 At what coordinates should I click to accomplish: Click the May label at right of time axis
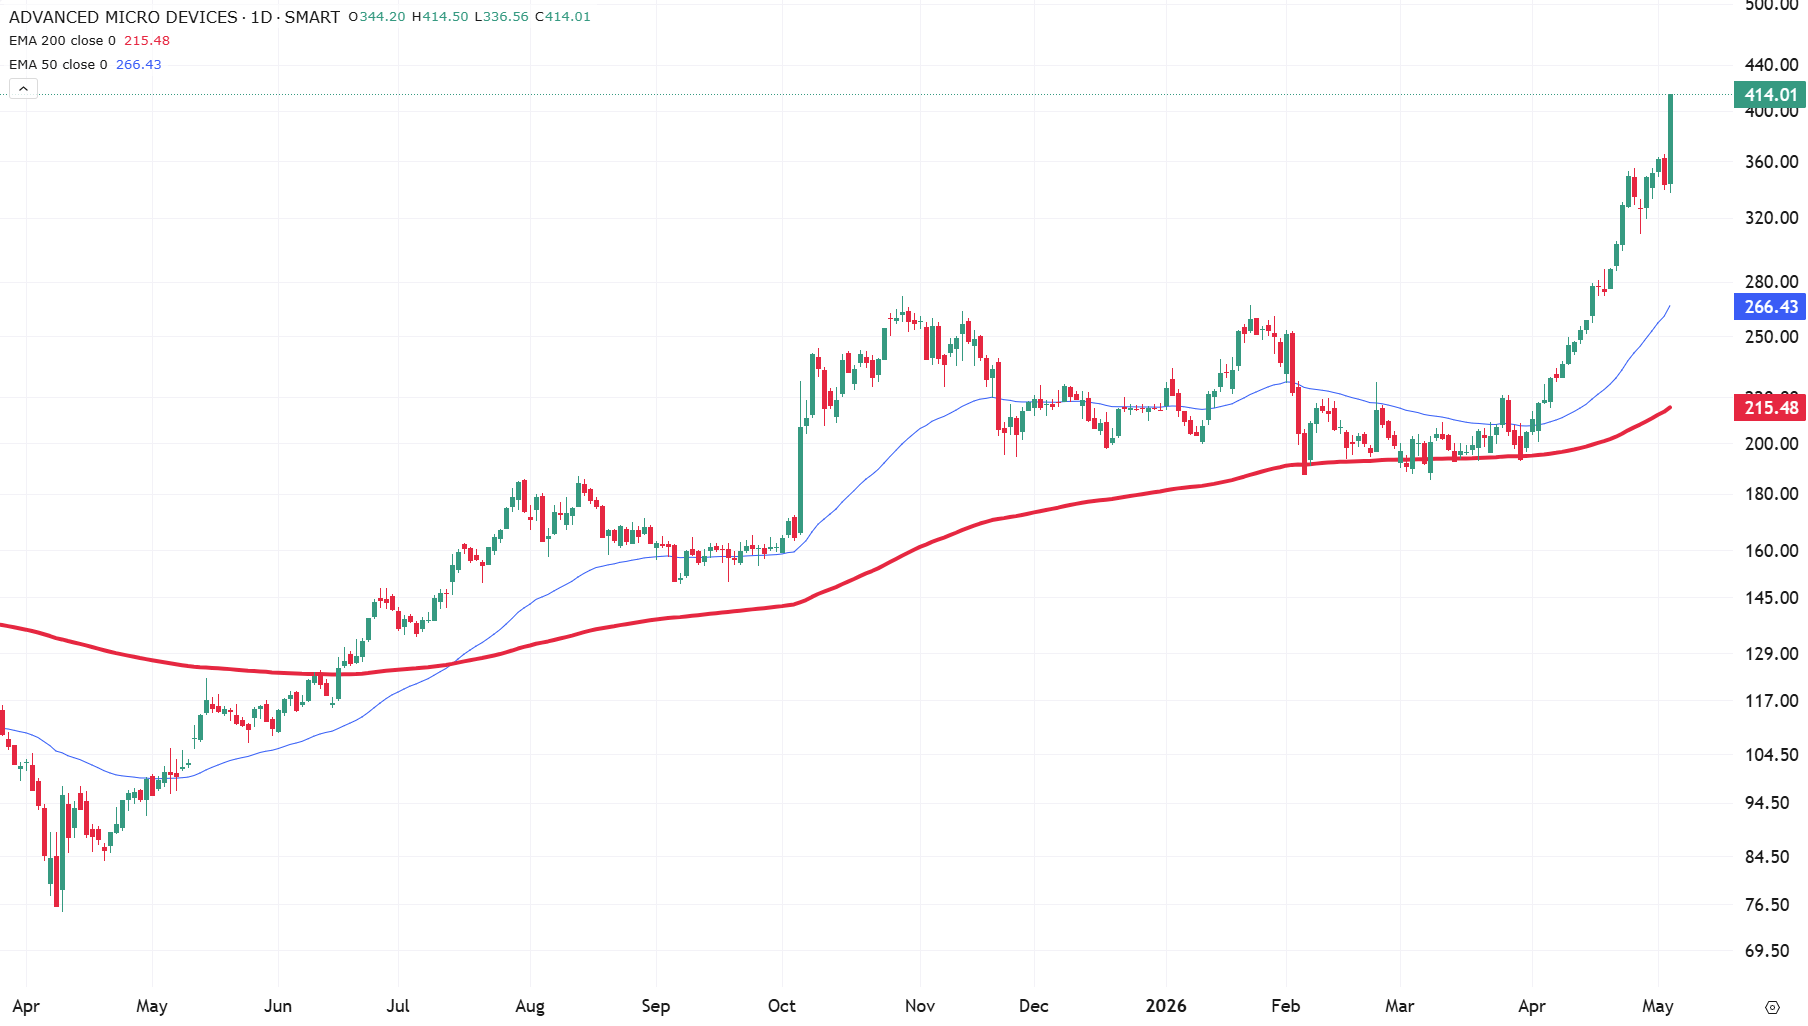1658,1006
